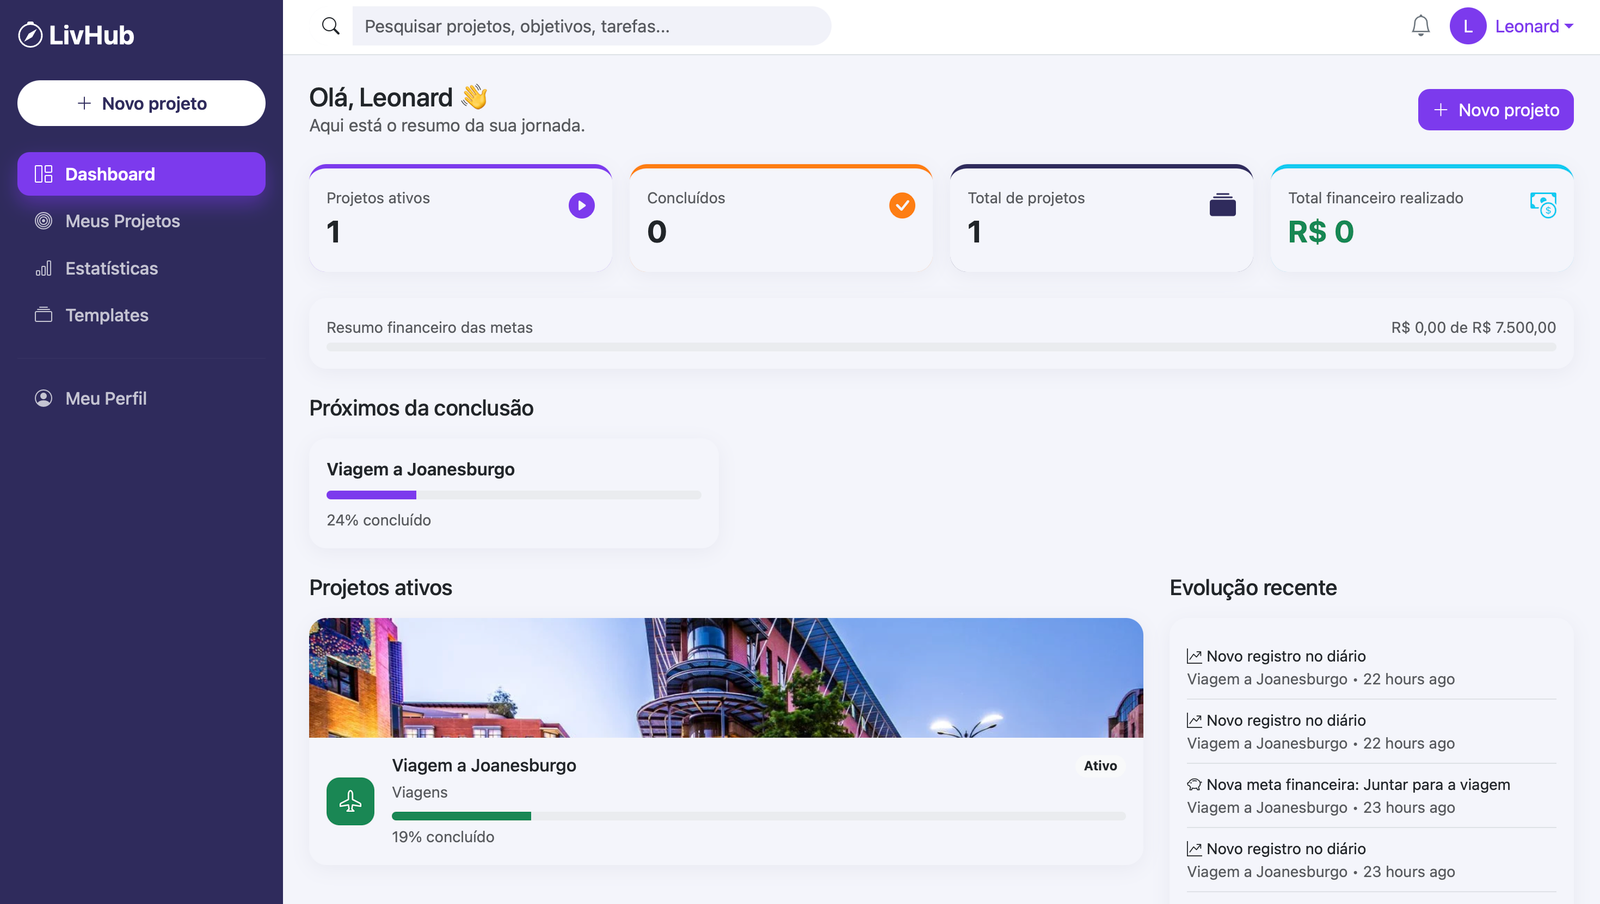Click the Próximos da conclusão heading
Viewport: 1600px width, 904px height.
tap(421, 408)
